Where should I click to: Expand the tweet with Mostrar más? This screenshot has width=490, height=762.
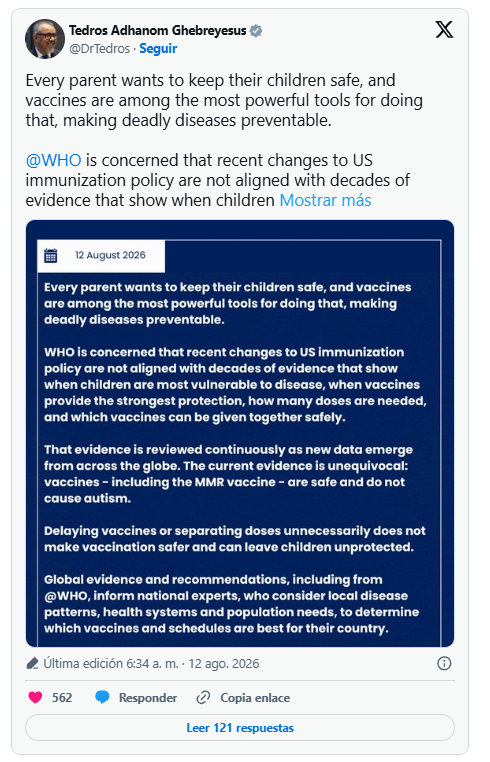(325, 200)
